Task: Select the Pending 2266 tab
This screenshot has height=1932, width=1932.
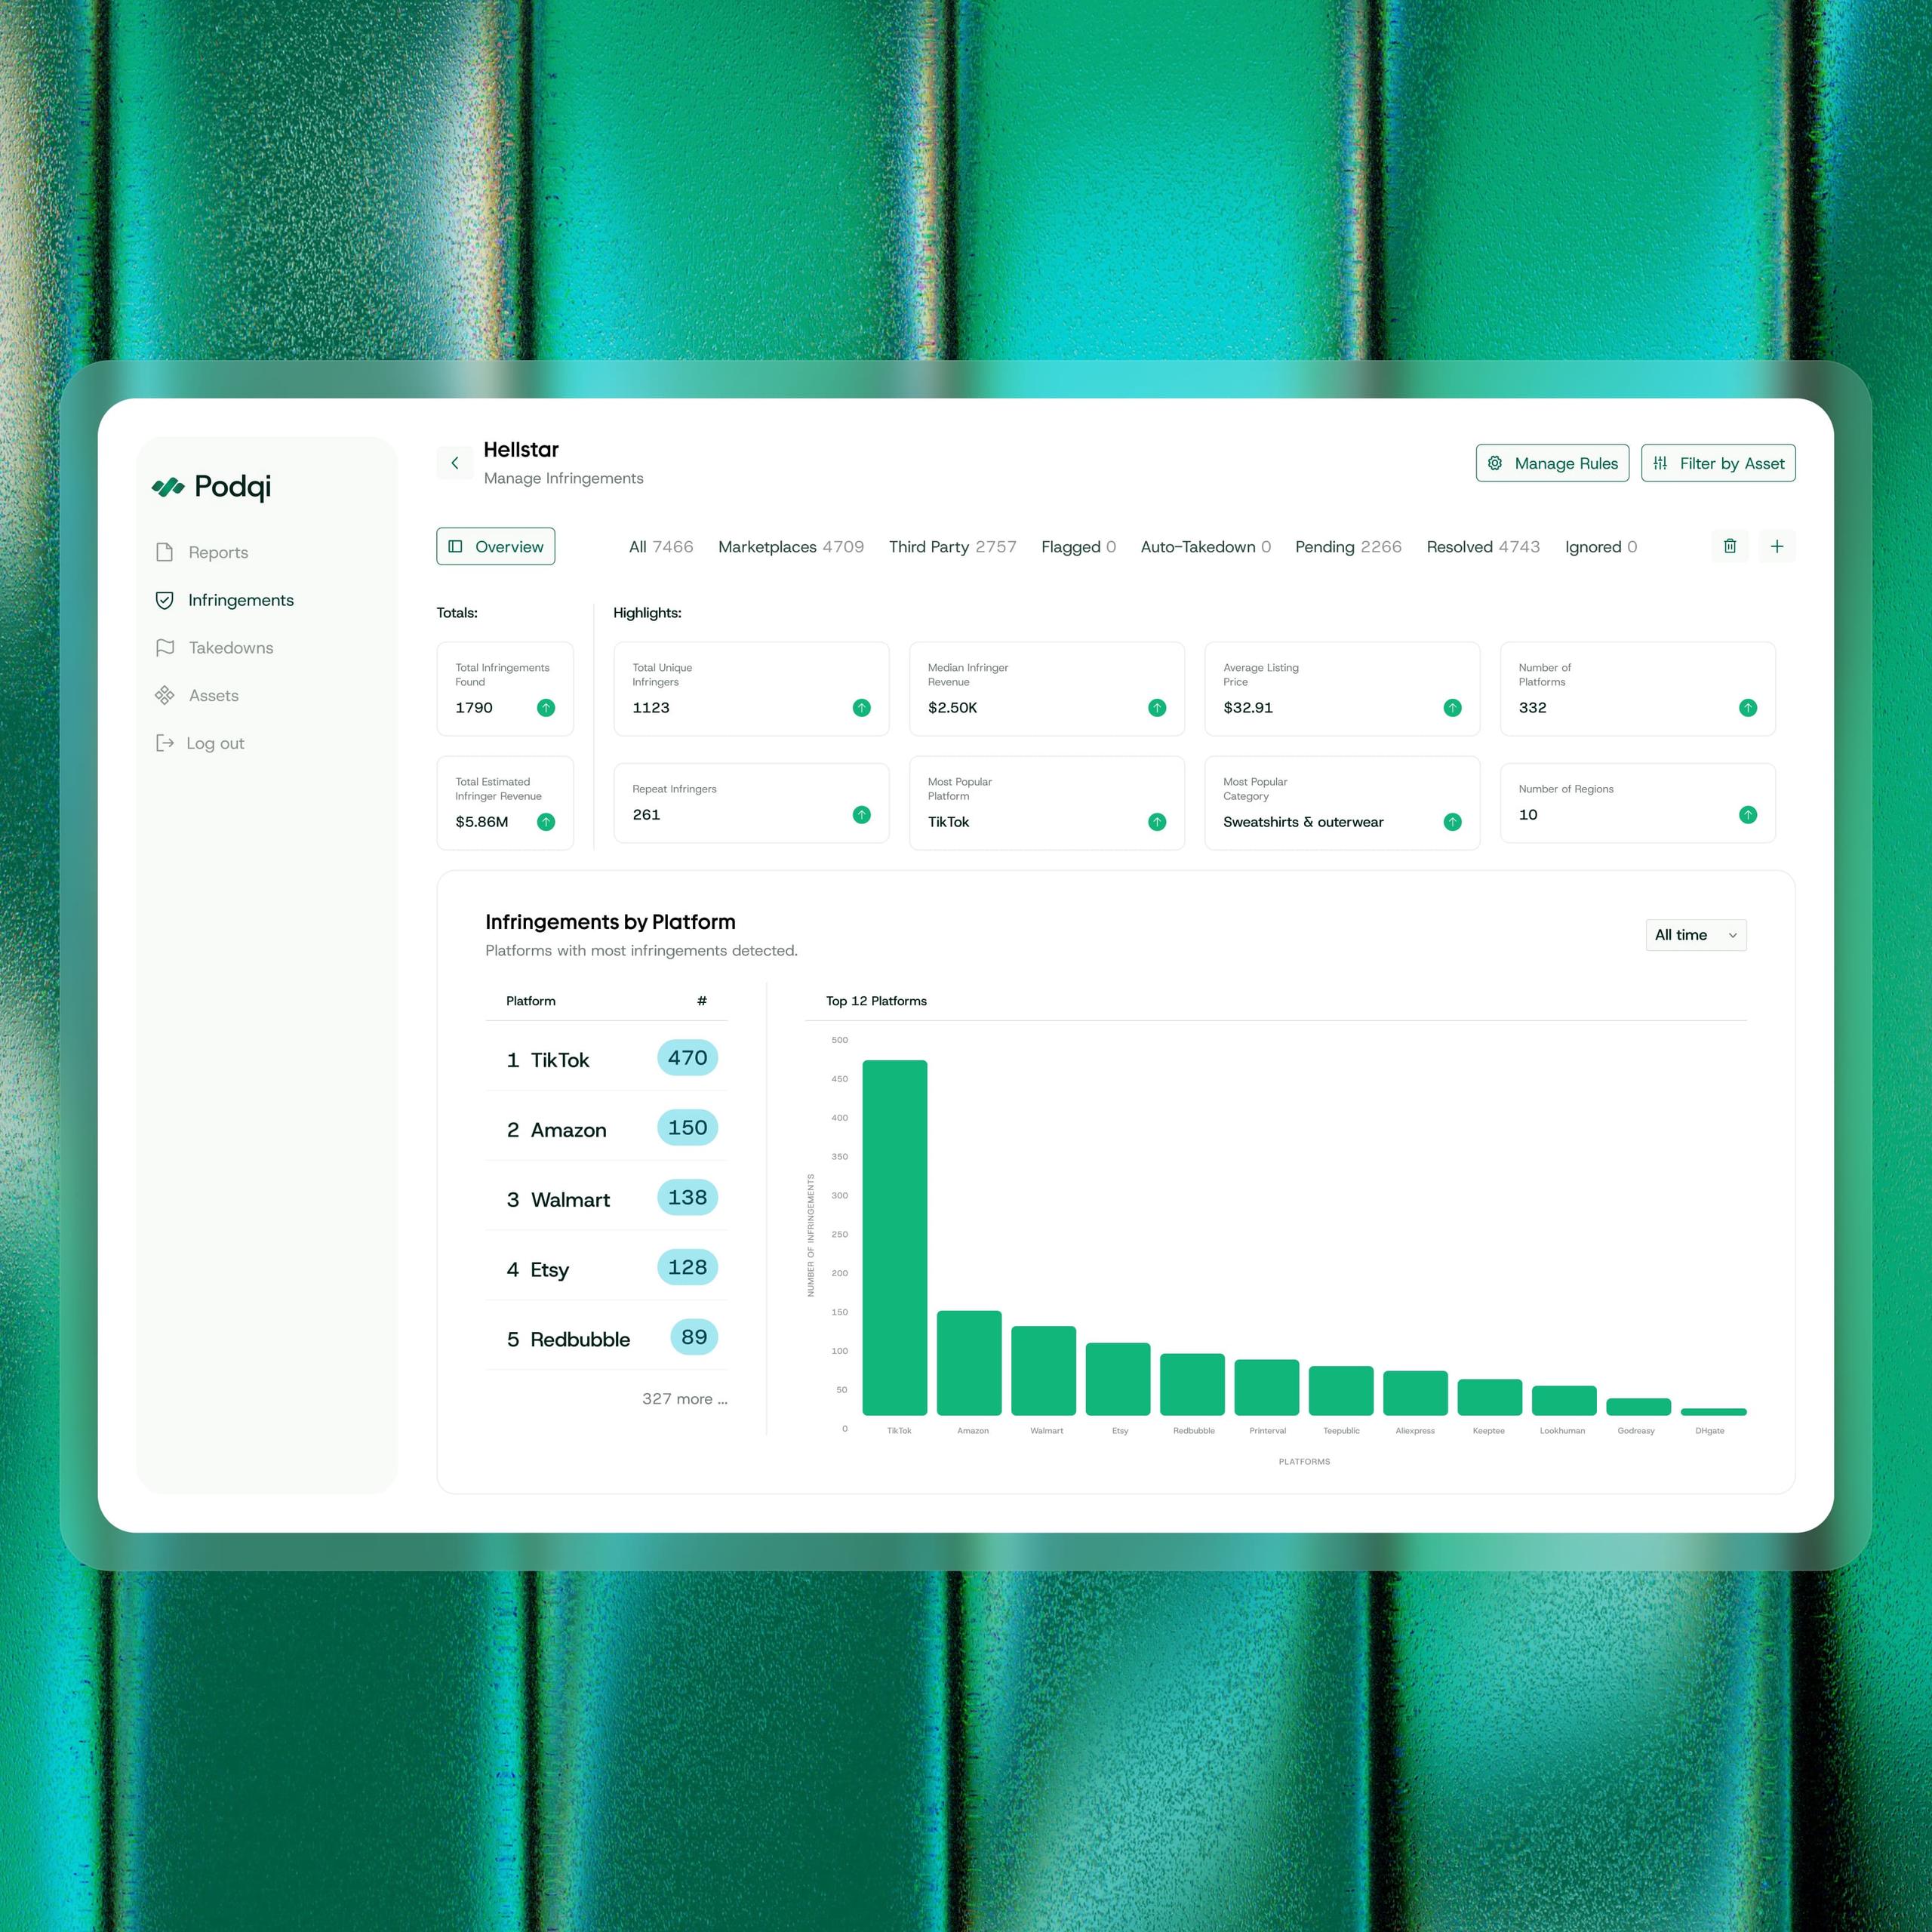Action: click(x=1347, y=547)
